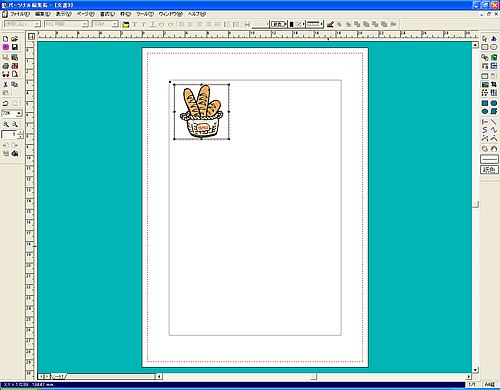Open the zoom percentage dropdown
The width and height of the screenshot is (500, 390).
tap(19, 113)
